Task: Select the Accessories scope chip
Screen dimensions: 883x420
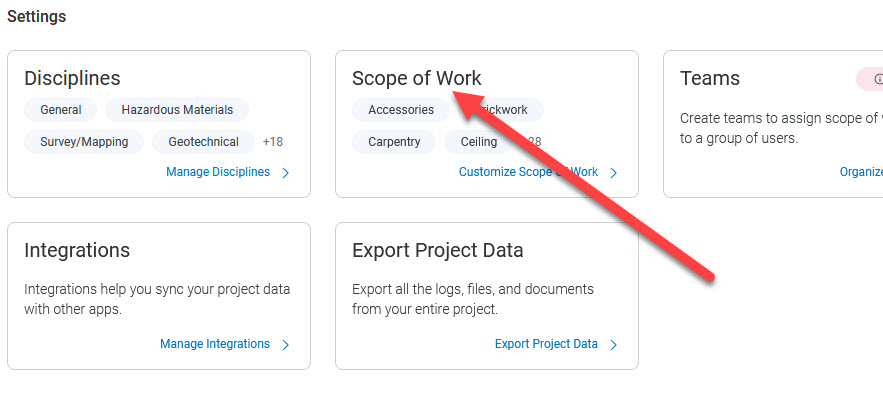Action: [401, 110]
